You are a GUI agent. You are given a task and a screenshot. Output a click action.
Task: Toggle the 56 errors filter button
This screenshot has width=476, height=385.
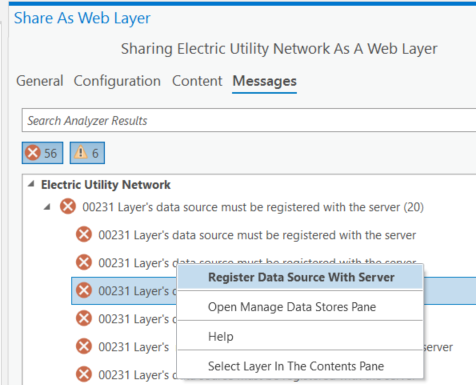coord(42,153)
